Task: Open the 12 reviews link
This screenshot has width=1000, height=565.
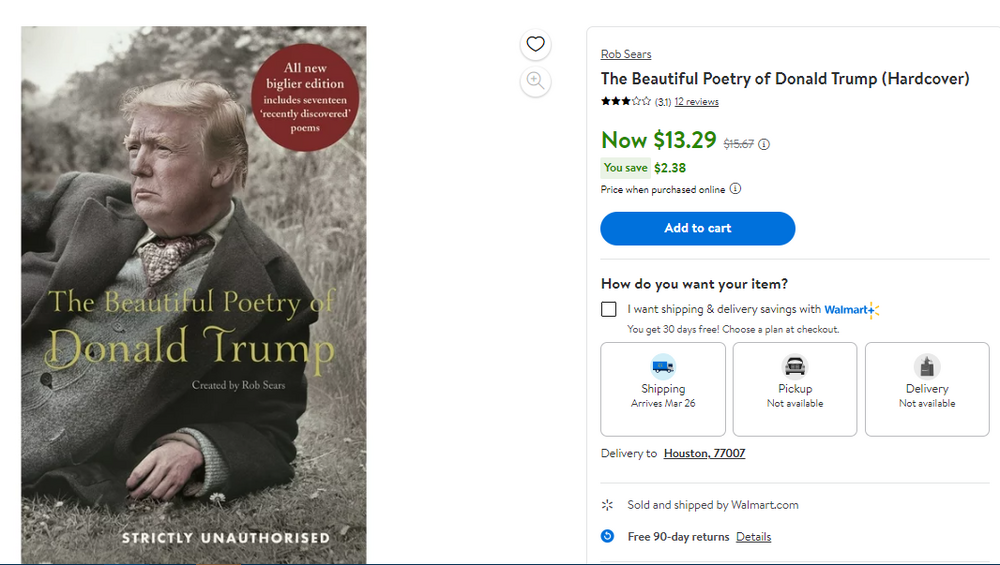Action: click(x=696, y=102)
